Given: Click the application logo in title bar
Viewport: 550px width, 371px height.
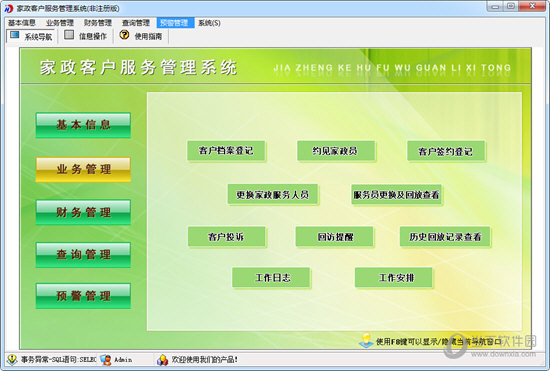Looking at the screenshot, I should (8, 8).
